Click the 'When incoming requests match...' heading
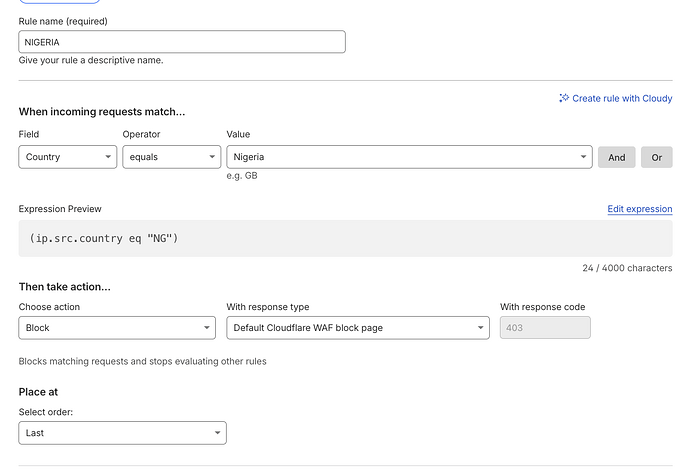 point(102,112)
